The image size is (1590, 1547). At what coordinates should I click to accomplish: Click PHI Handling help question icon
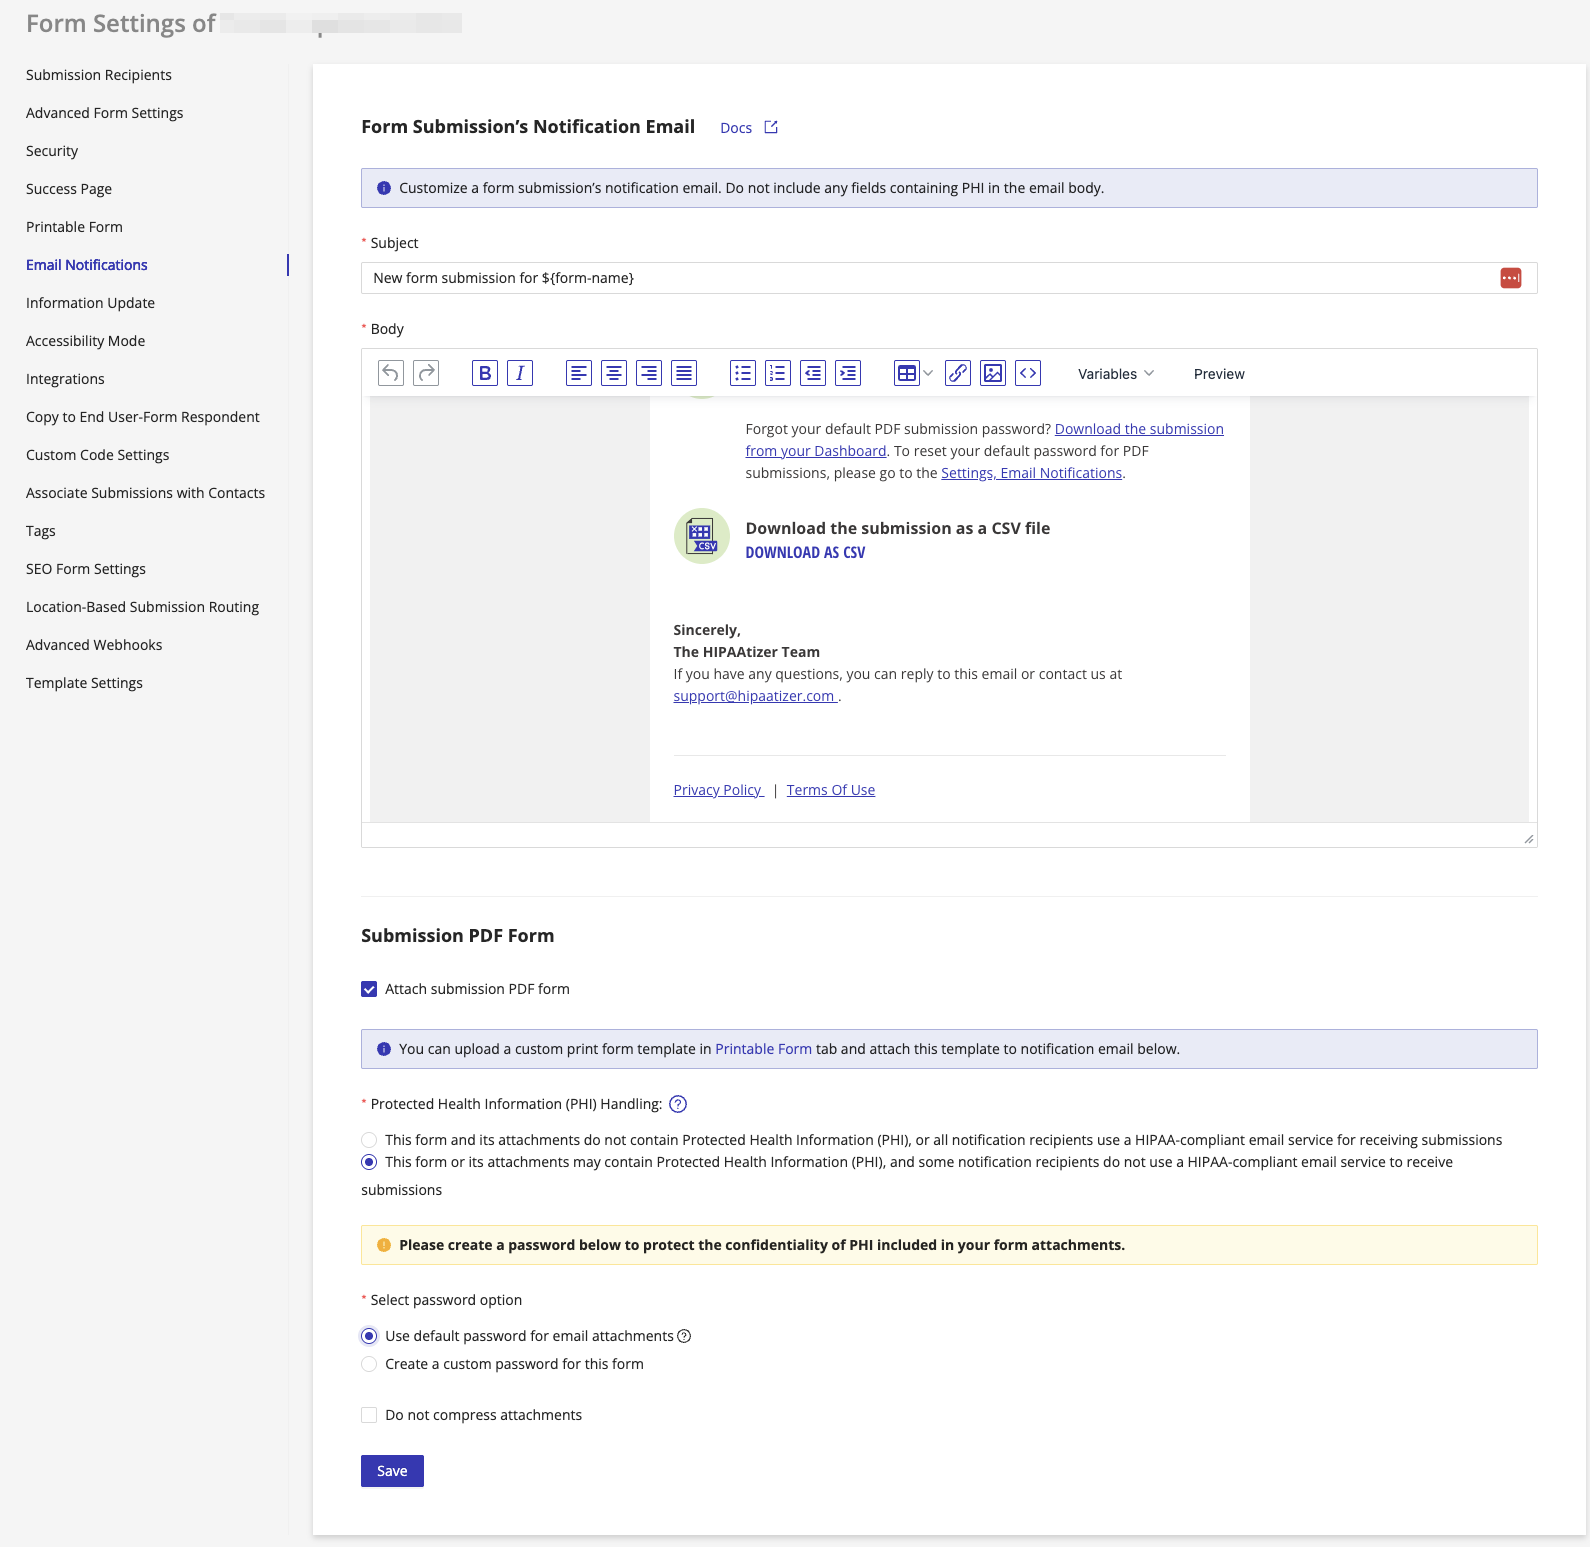click(678, 1104)
